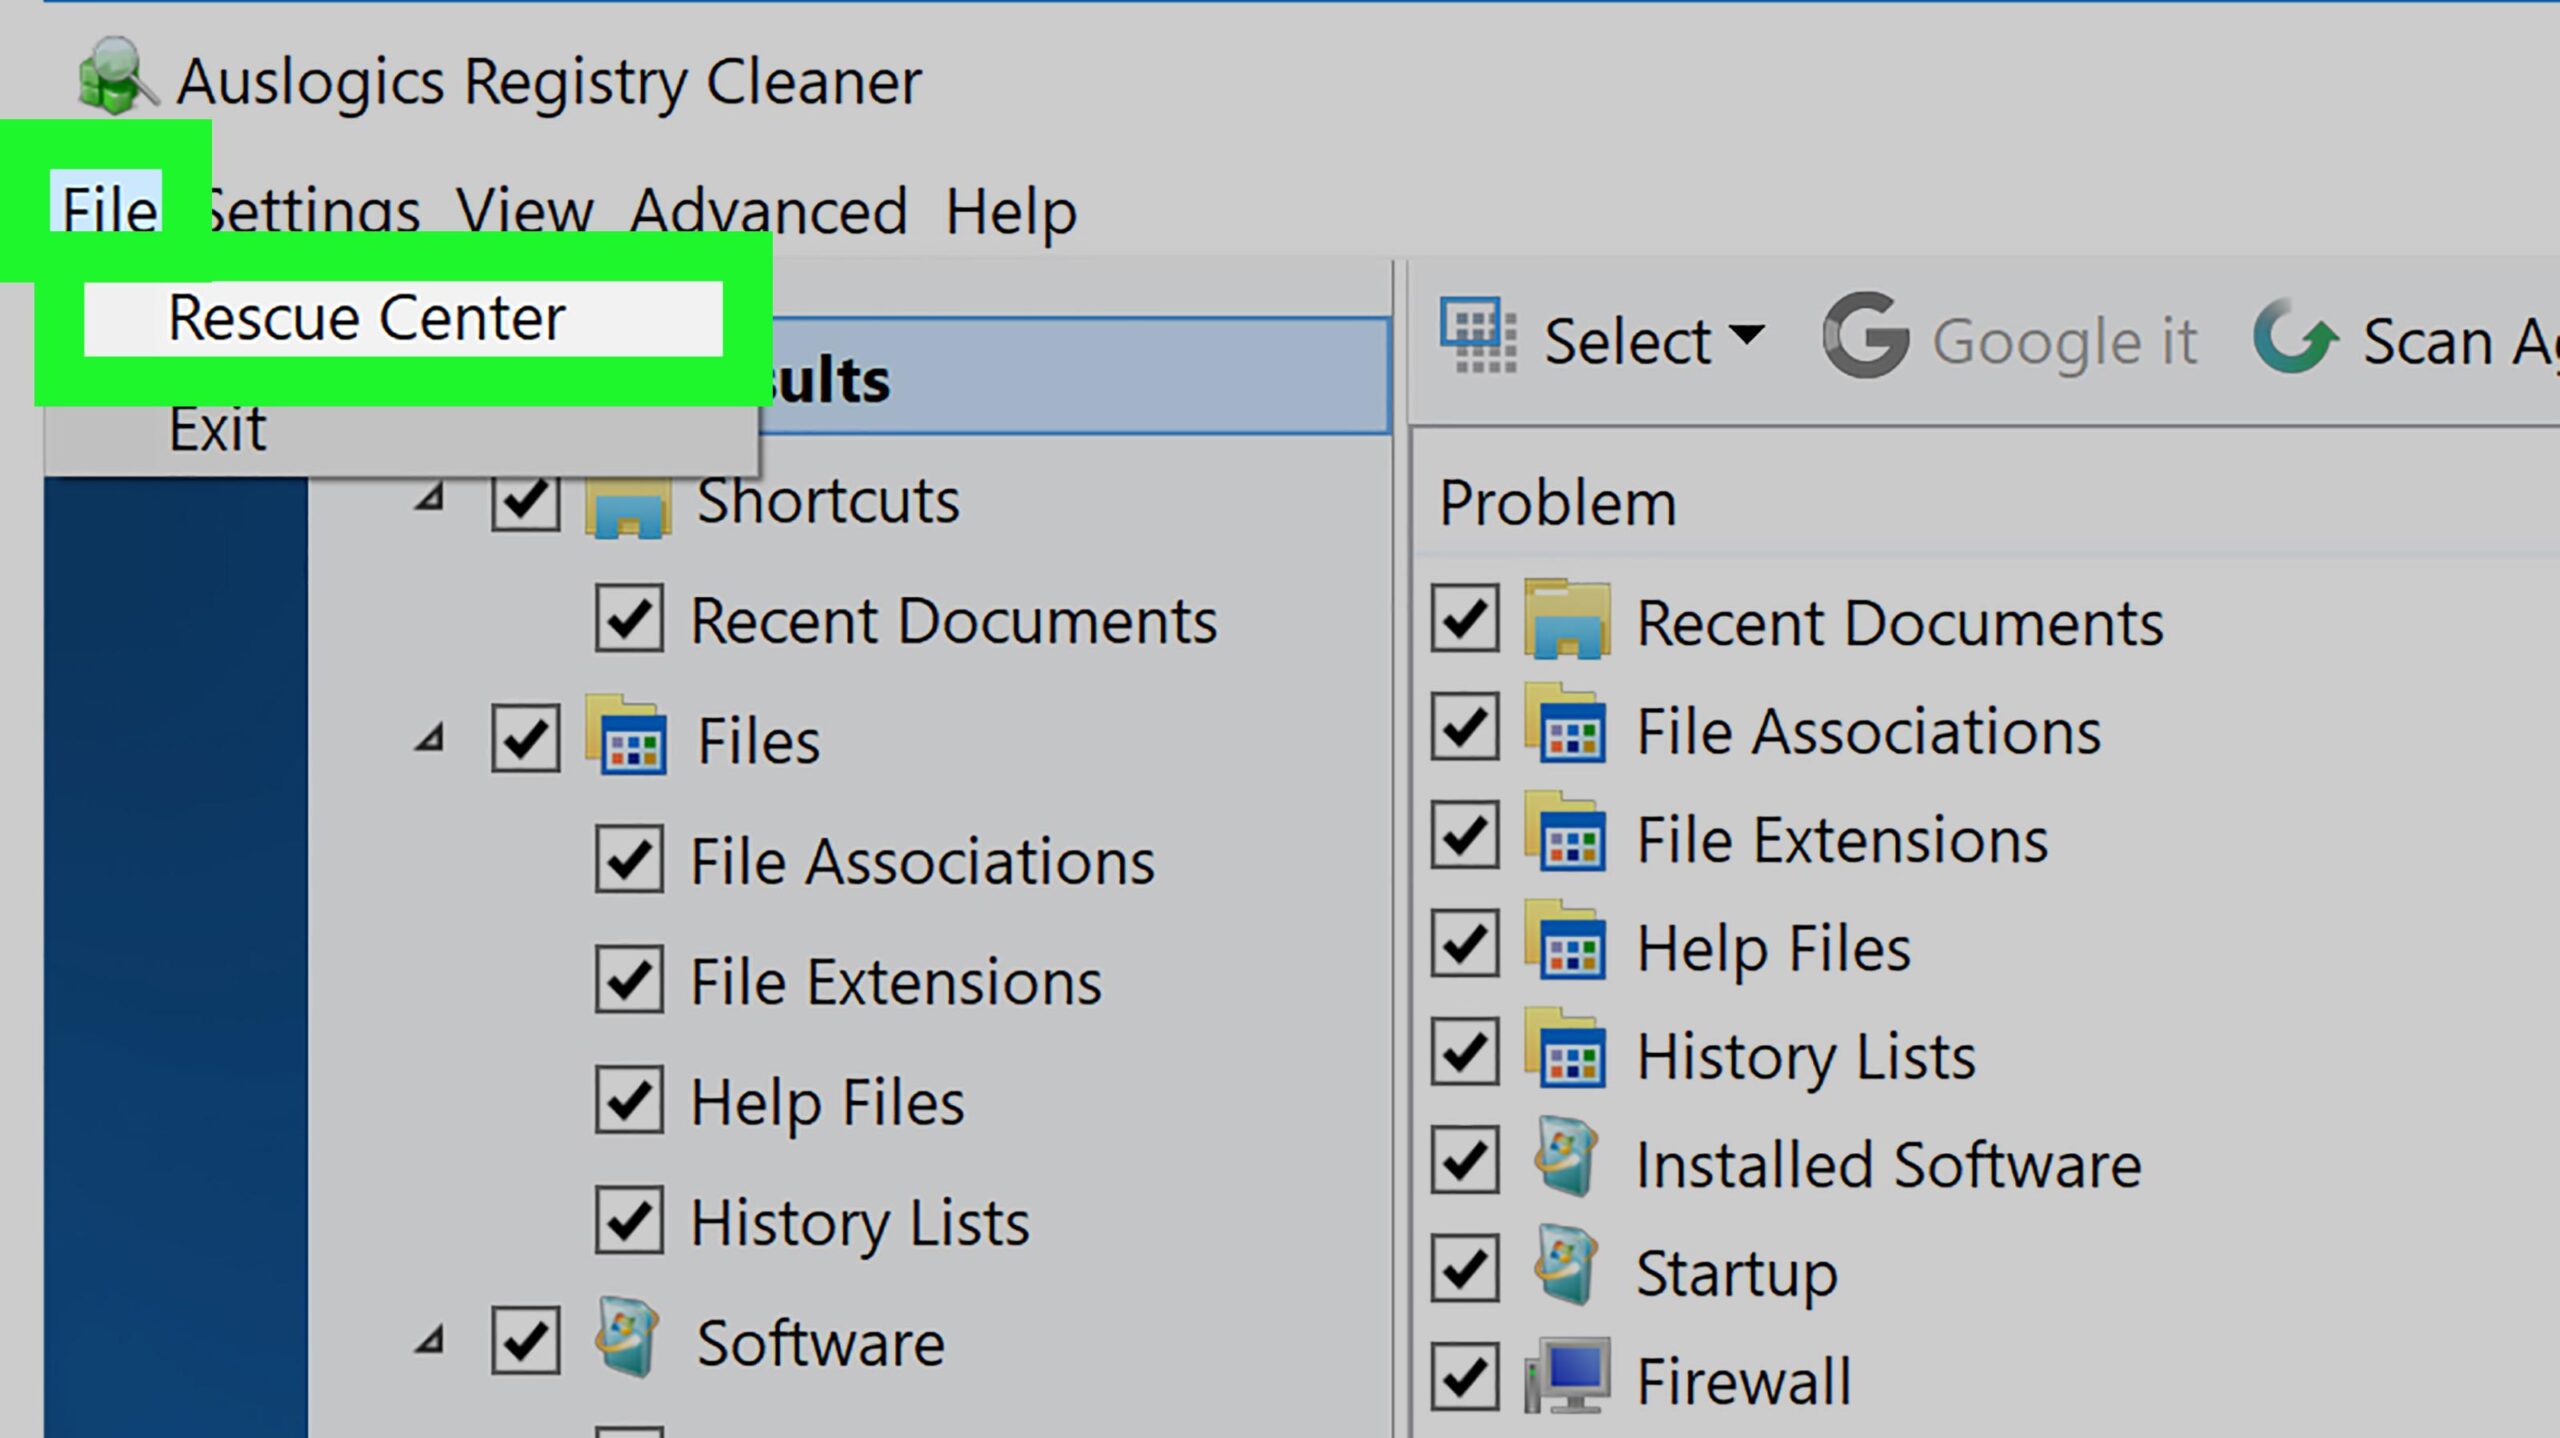Screen dimensions: 2560x1438
Task: Click the Software category icon in tree
Action: click(628, 1338)
